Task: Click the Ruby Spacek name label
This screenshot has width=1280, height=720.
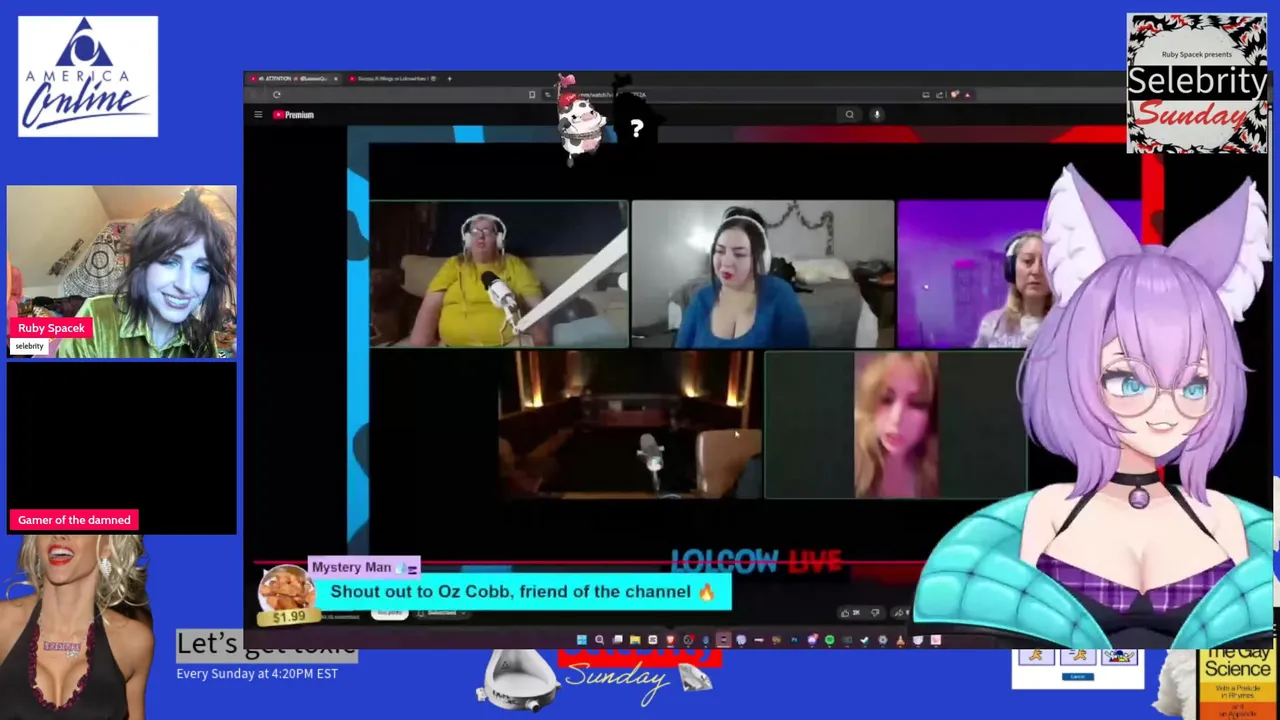Action: (x=51, y=328)
